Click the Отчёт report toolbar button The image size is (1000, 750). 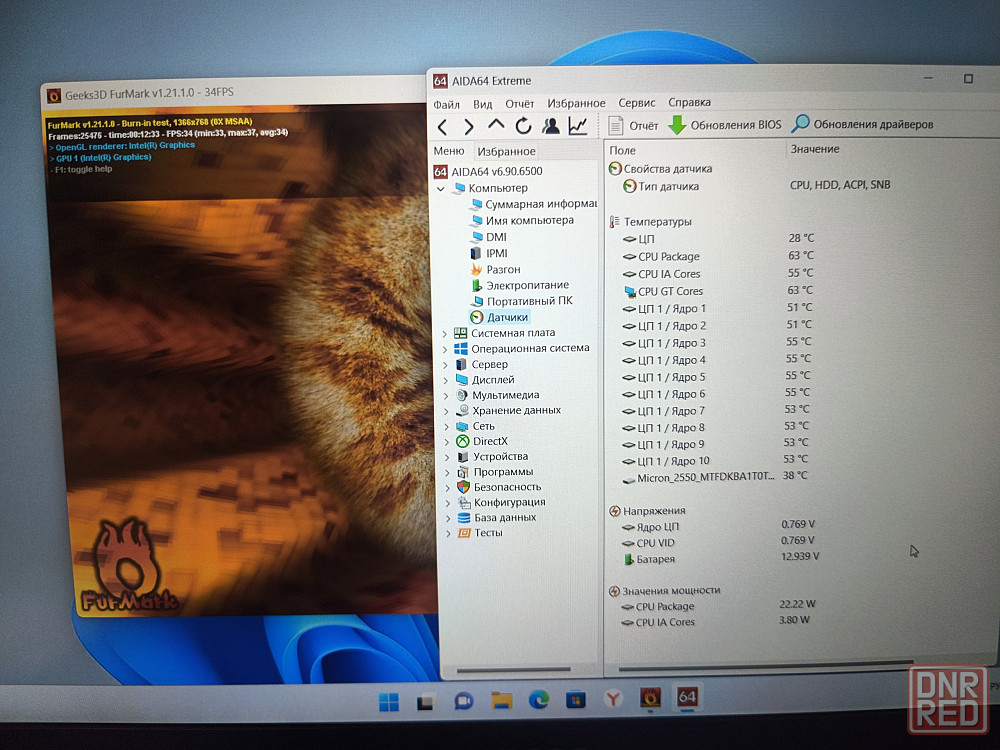coord(633,126)
